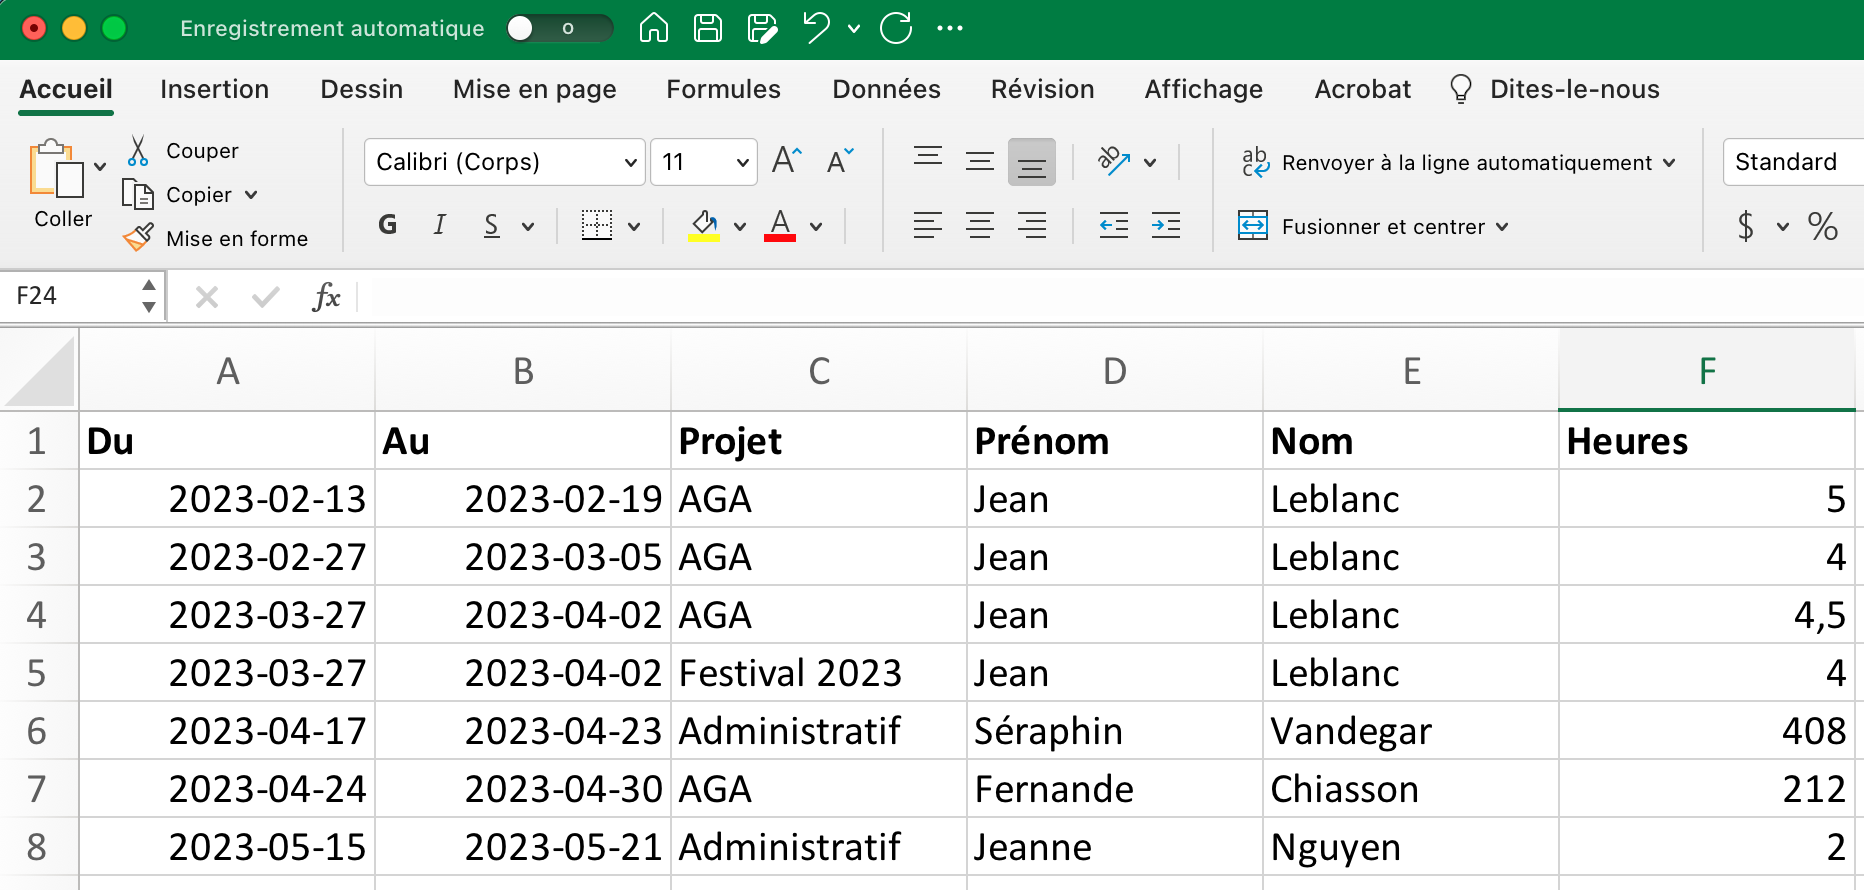Click the Couper scissors button
This screenshot has width=1864, height=890.
(184, 151)
